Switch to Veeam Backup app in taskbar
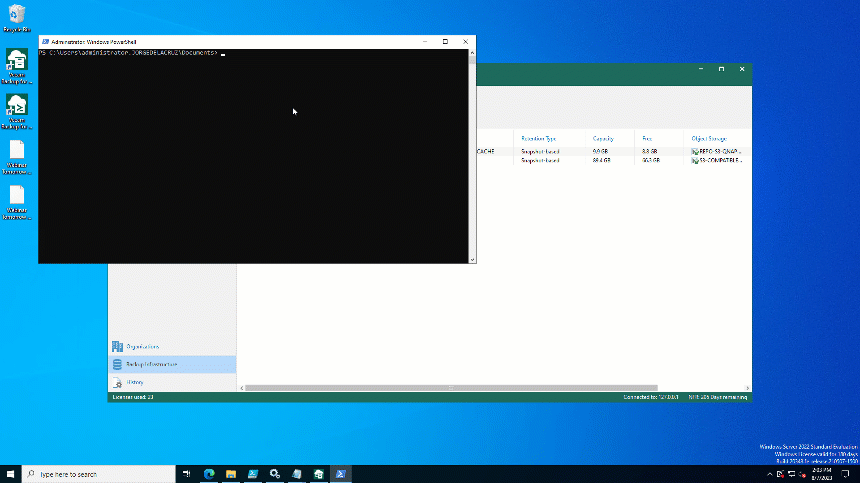This screenshot has height=483, width=860. coord(319,474)
